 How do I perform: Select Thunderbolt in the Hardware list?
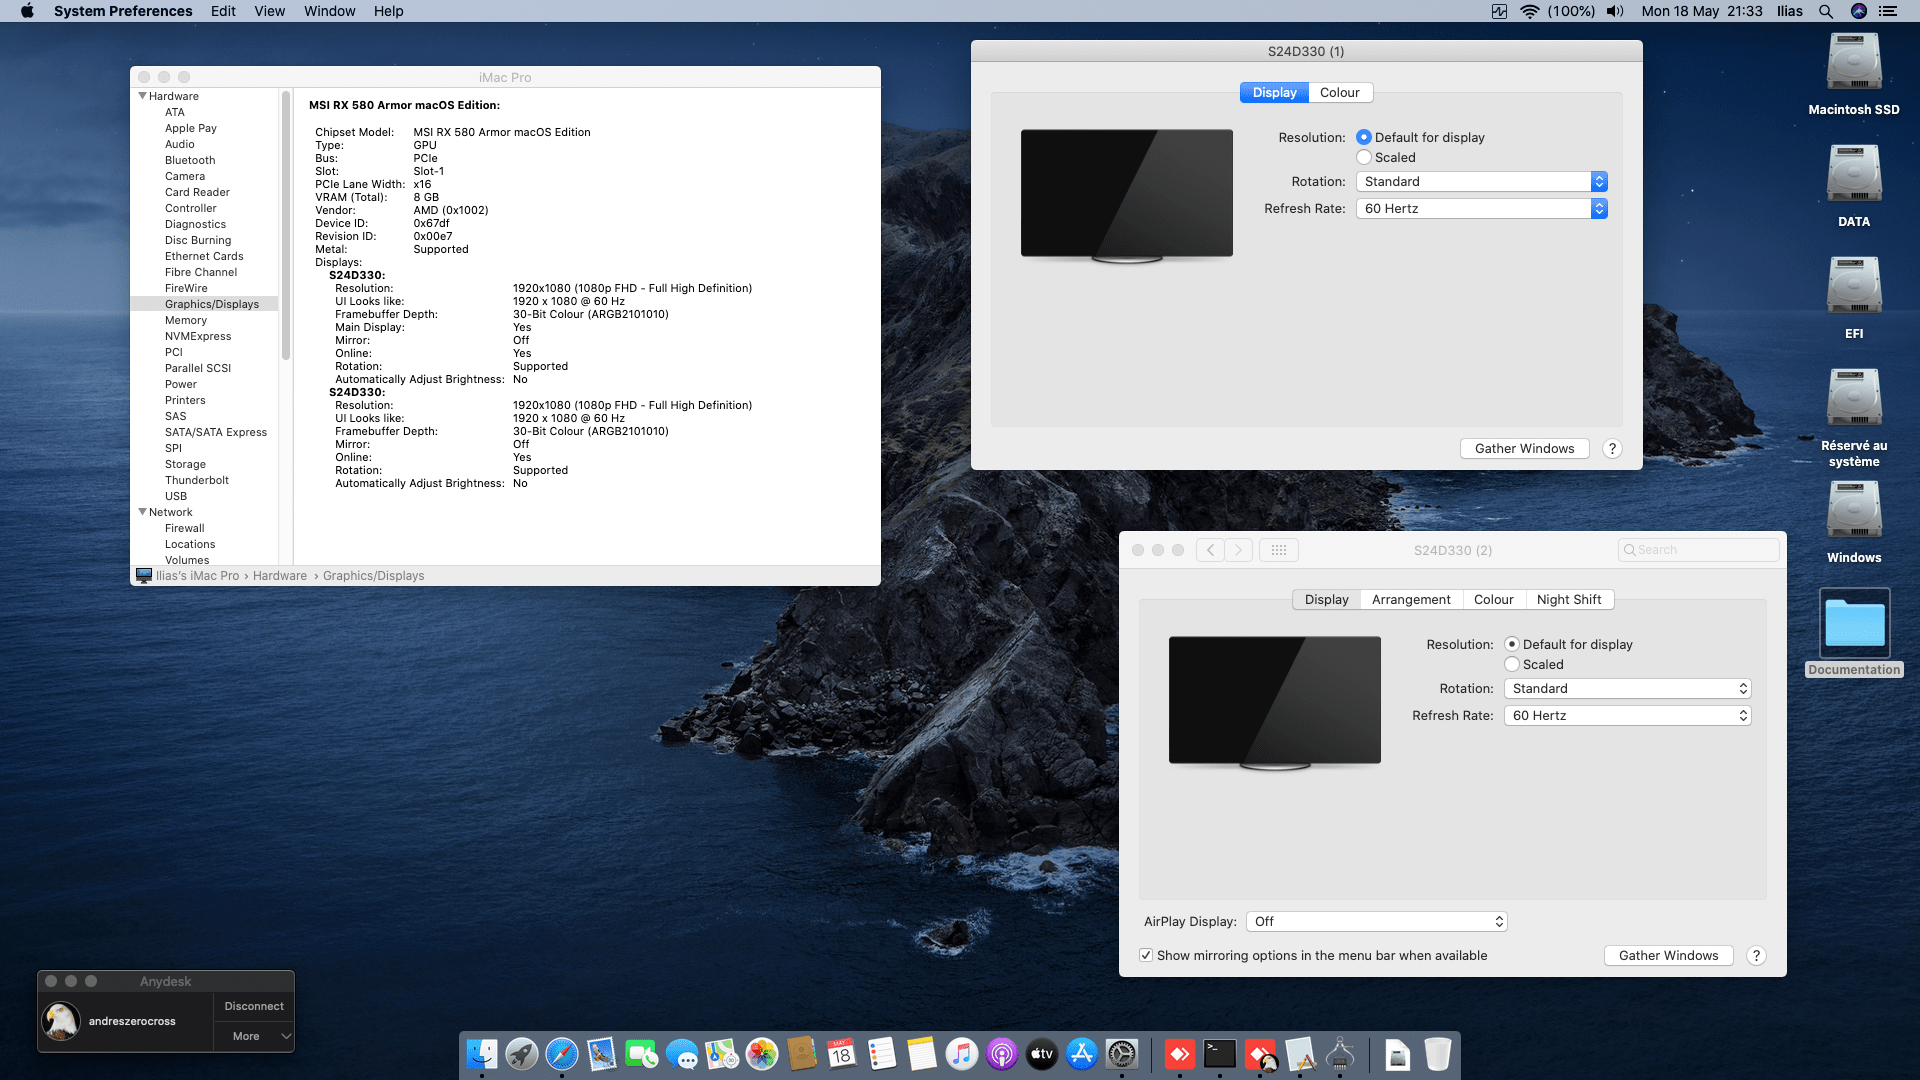pyautogui.click(x=197, y=480)
